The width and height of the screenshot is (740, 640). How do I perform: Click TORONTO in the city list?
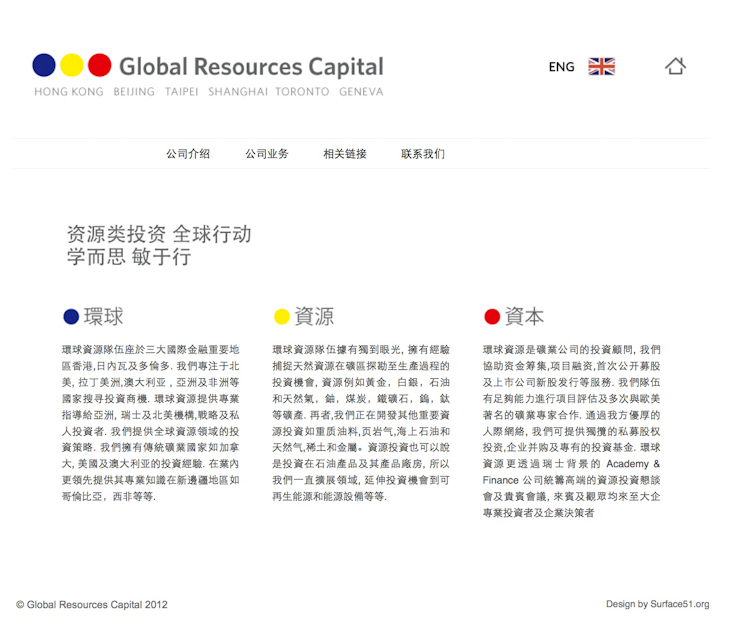pyautogui.click(x=303, y=92)
